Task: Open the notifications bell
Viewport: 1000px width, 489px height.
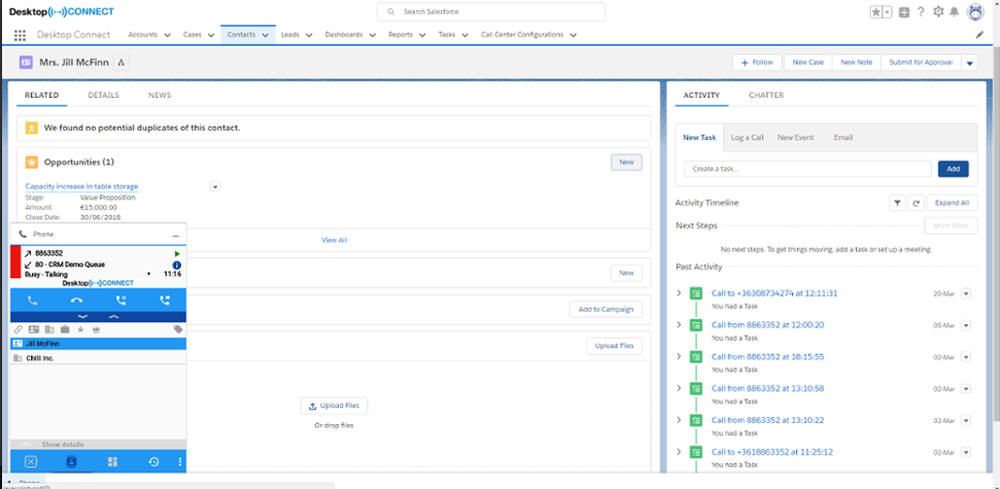Action: (x=955, y=12)
